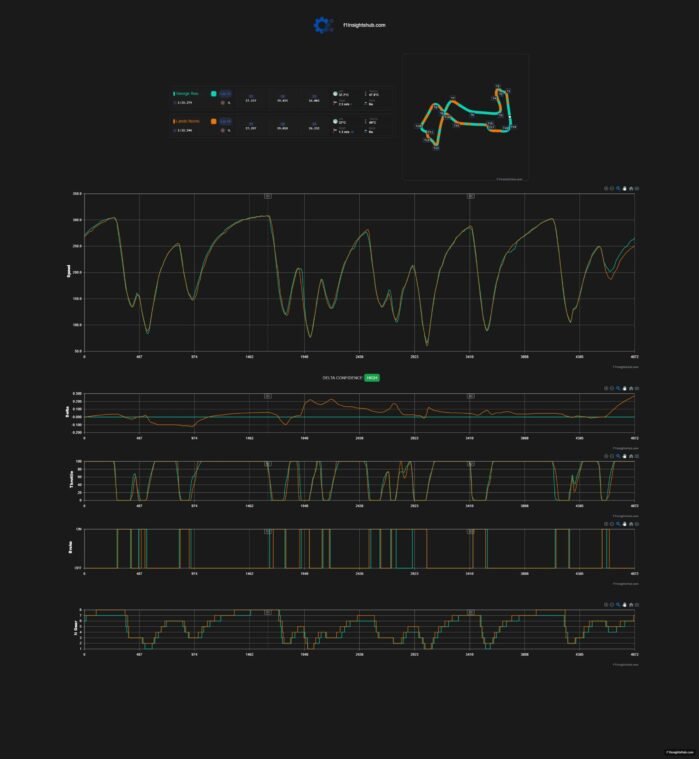
Task: Enable pan tool on Brake chart
Action: coord(624,524)
